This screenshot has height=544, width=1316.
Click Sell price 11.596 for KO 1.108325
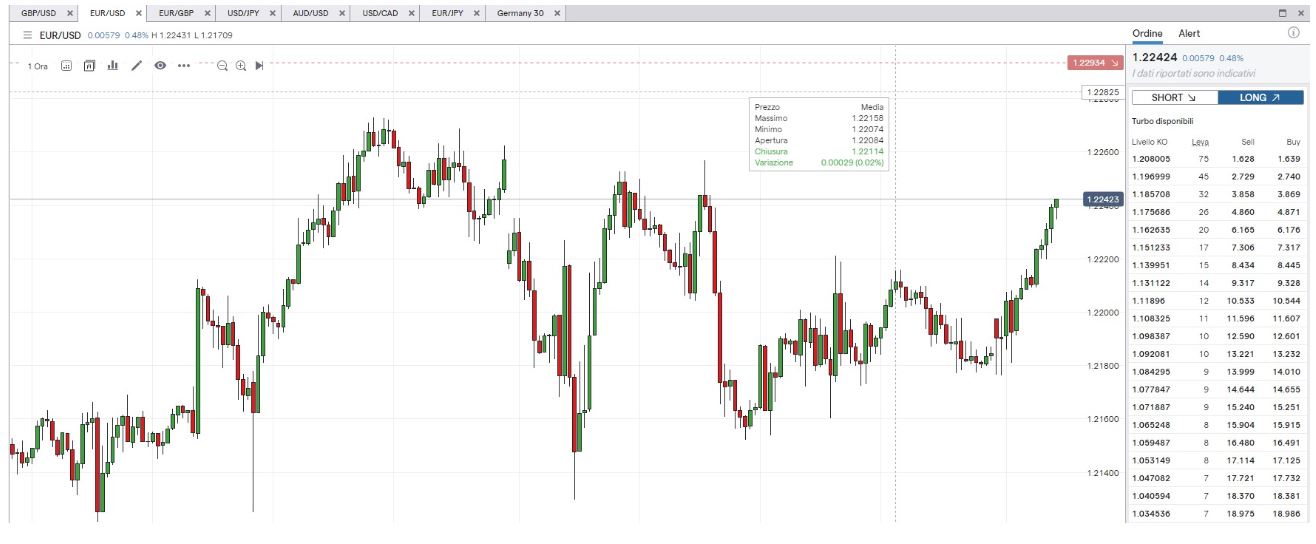[x=1241, y=319]
